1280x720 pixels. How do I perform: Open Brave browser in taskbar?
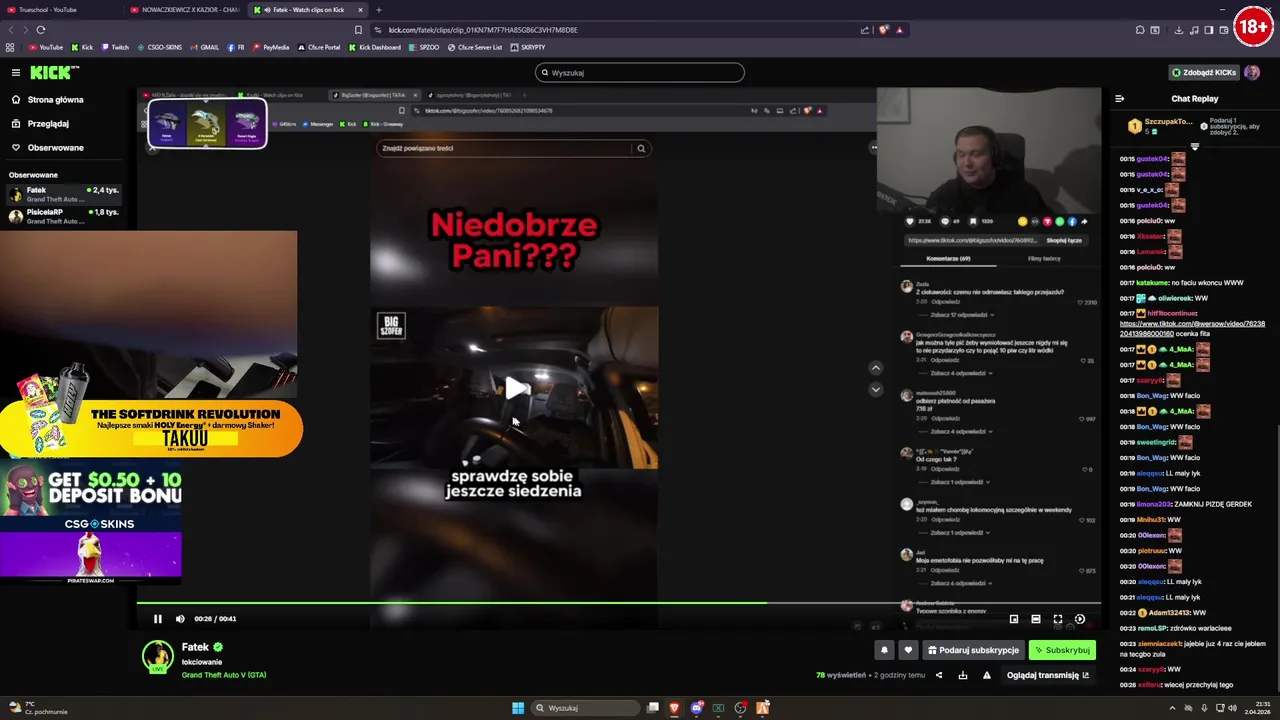tap(674, 708)
